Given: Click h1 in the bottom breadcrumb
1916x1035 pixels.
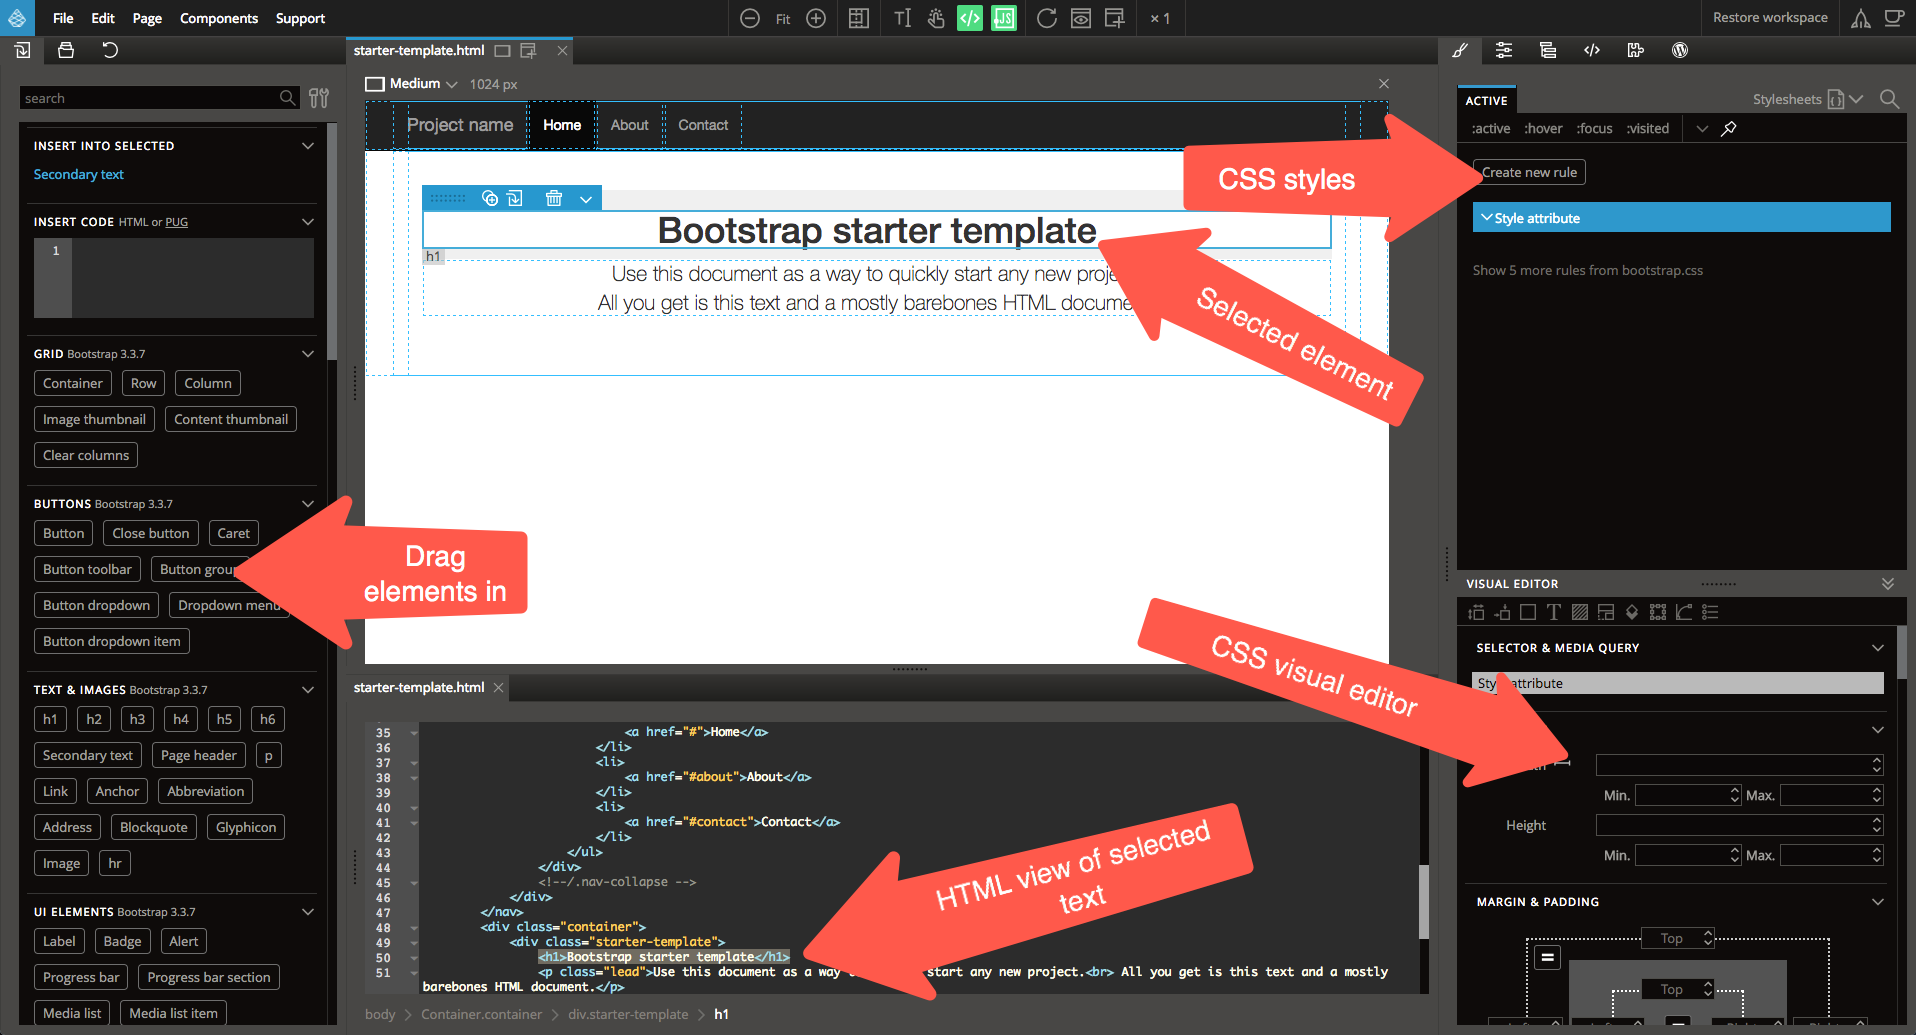Looking at the screenshot, I should pyautogui.click(x=721, y=1014).
